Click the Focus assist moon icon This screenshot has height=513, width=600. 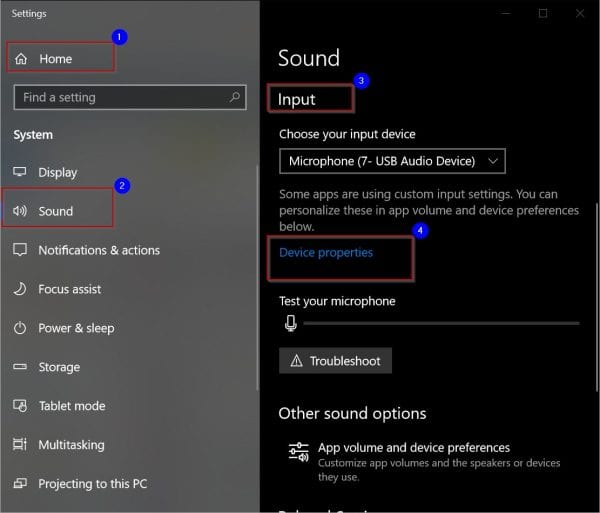tap(19, 289)
